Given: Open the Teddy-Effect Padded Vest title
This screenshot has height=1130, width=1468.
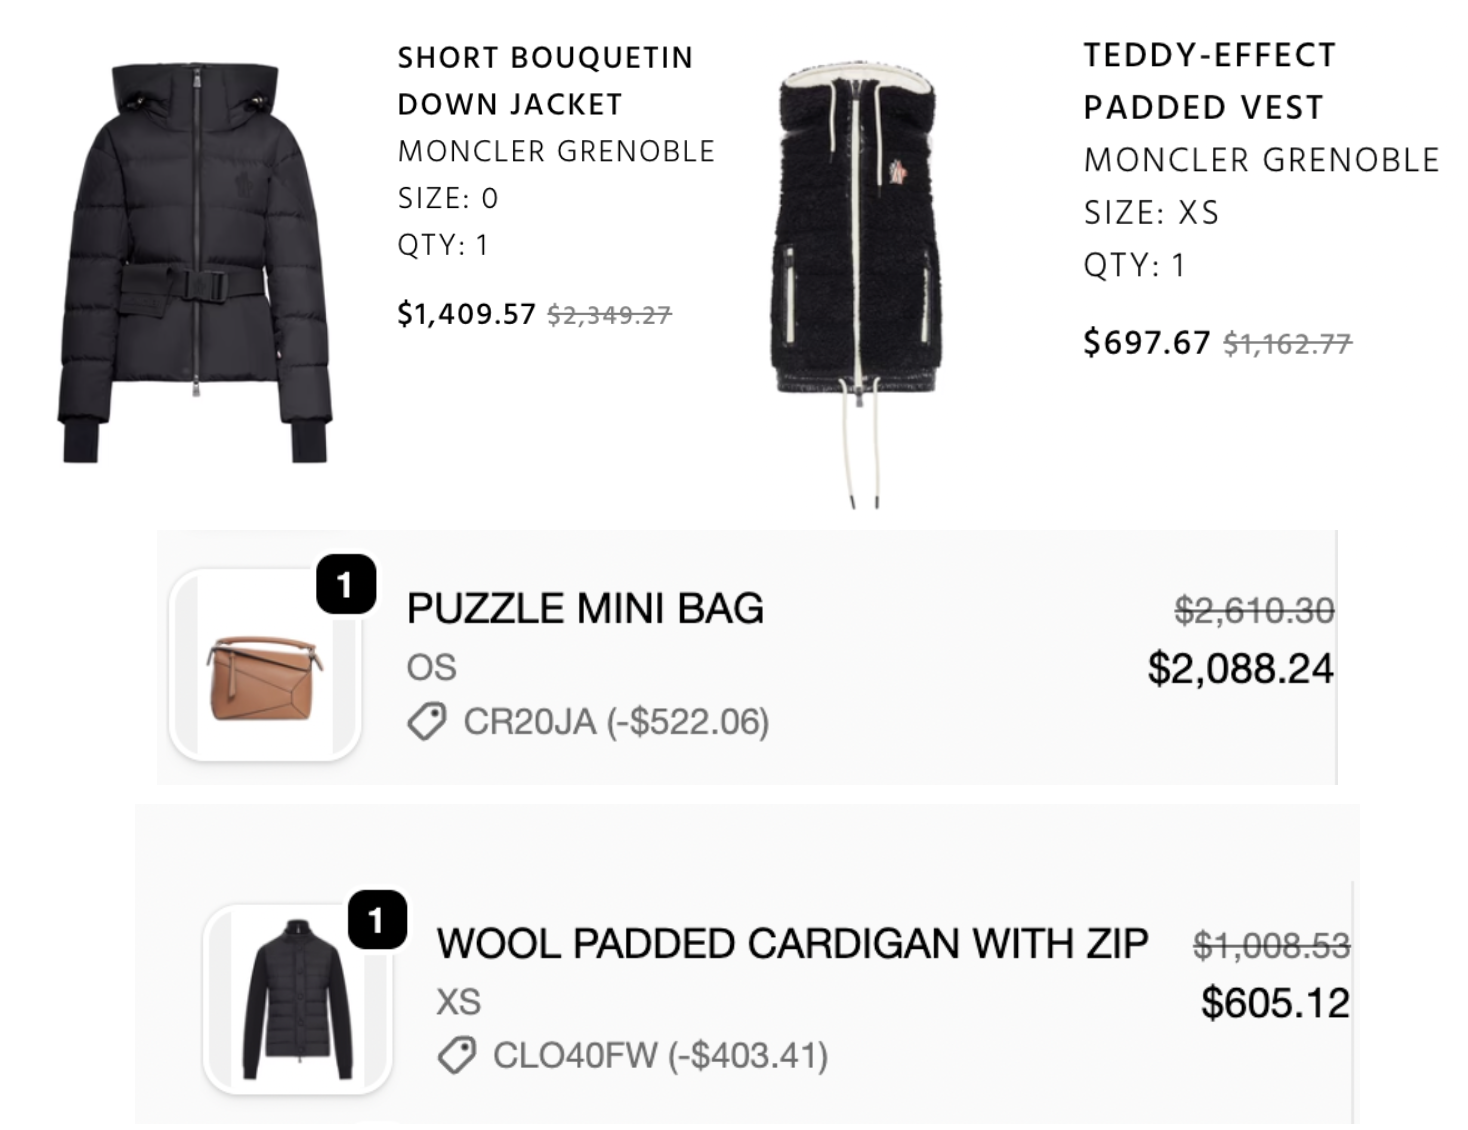Looking at the screenshot, I should point(1209,81).
